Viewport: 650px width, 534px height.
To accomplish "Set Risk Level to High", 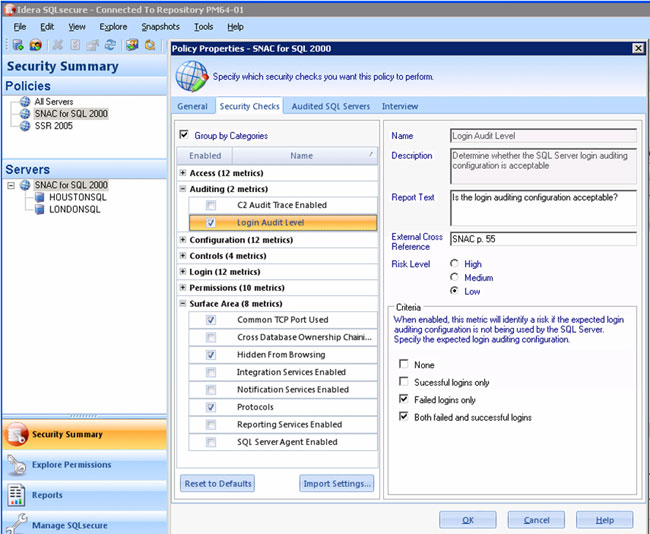I will 454,263.
